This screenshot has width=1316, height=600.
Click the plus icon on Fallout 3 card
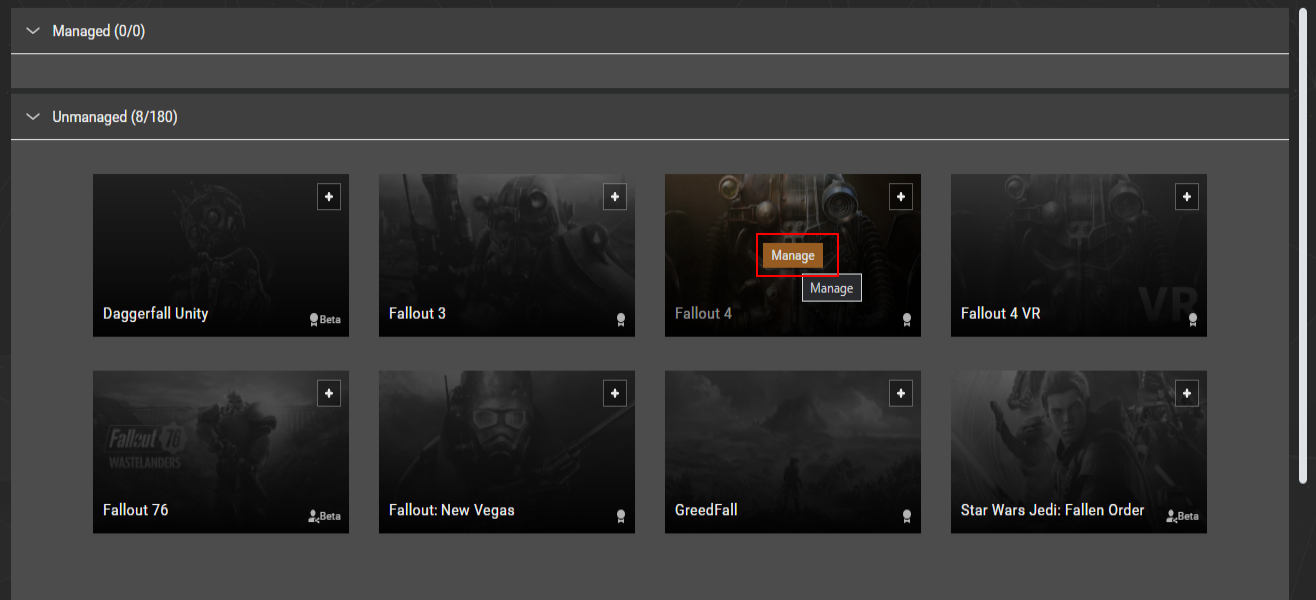pos(615,197)
